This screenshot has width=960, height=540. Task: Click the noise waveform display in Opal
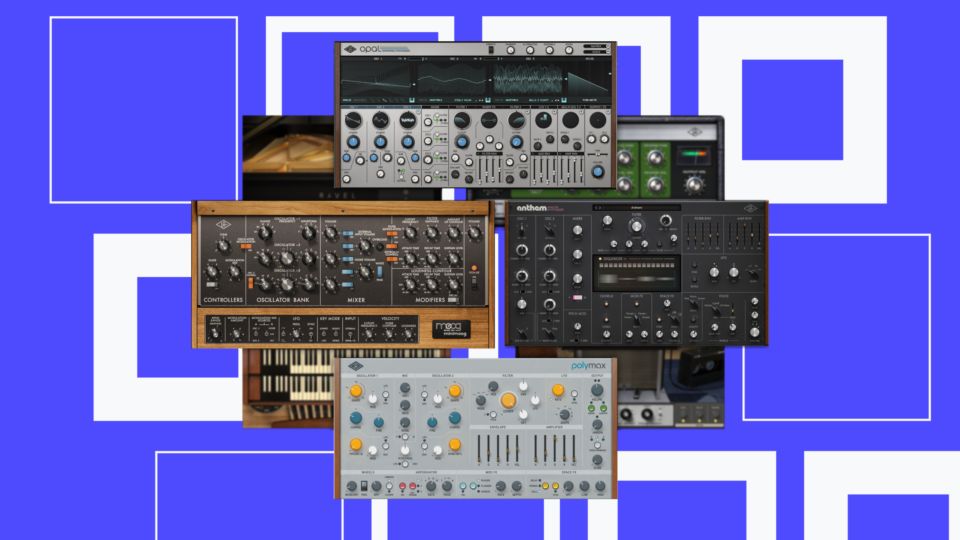click(x=527, y=78)
